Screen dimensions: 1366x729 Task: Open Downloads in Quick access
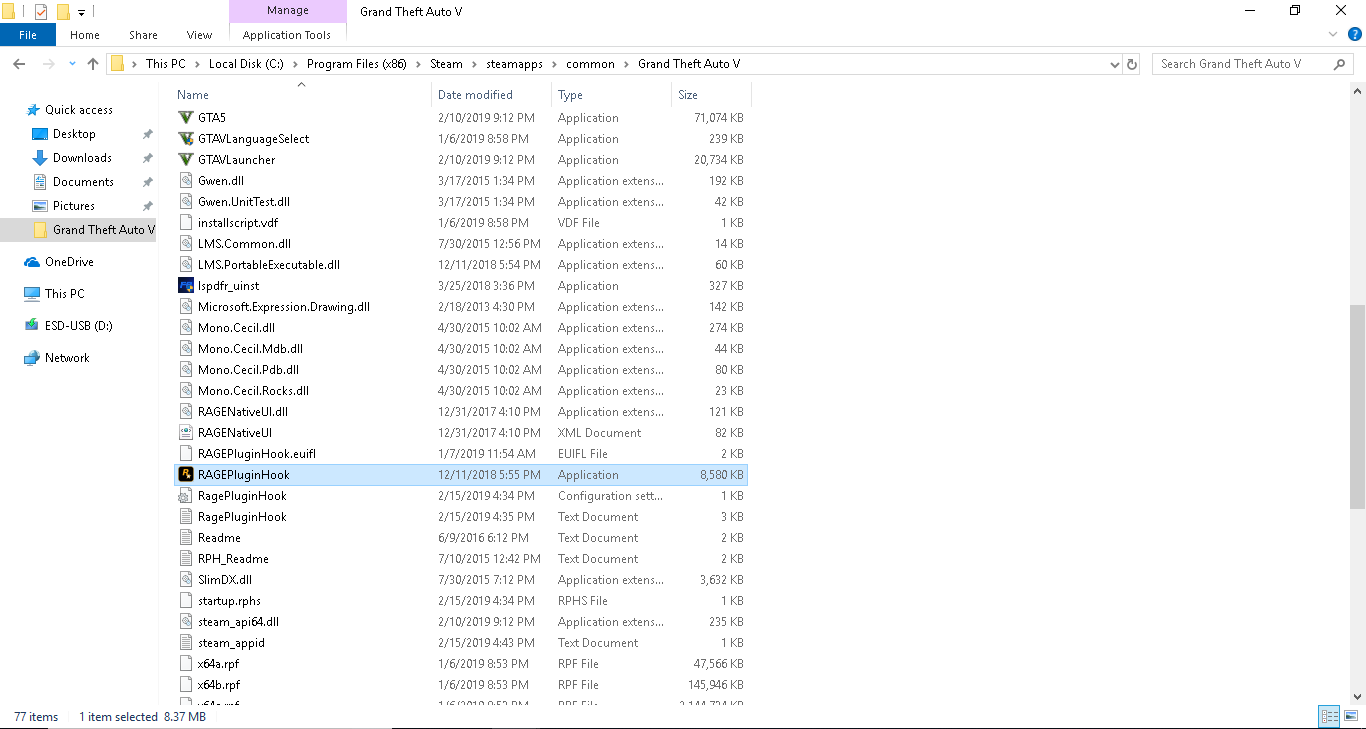[82, 158]
